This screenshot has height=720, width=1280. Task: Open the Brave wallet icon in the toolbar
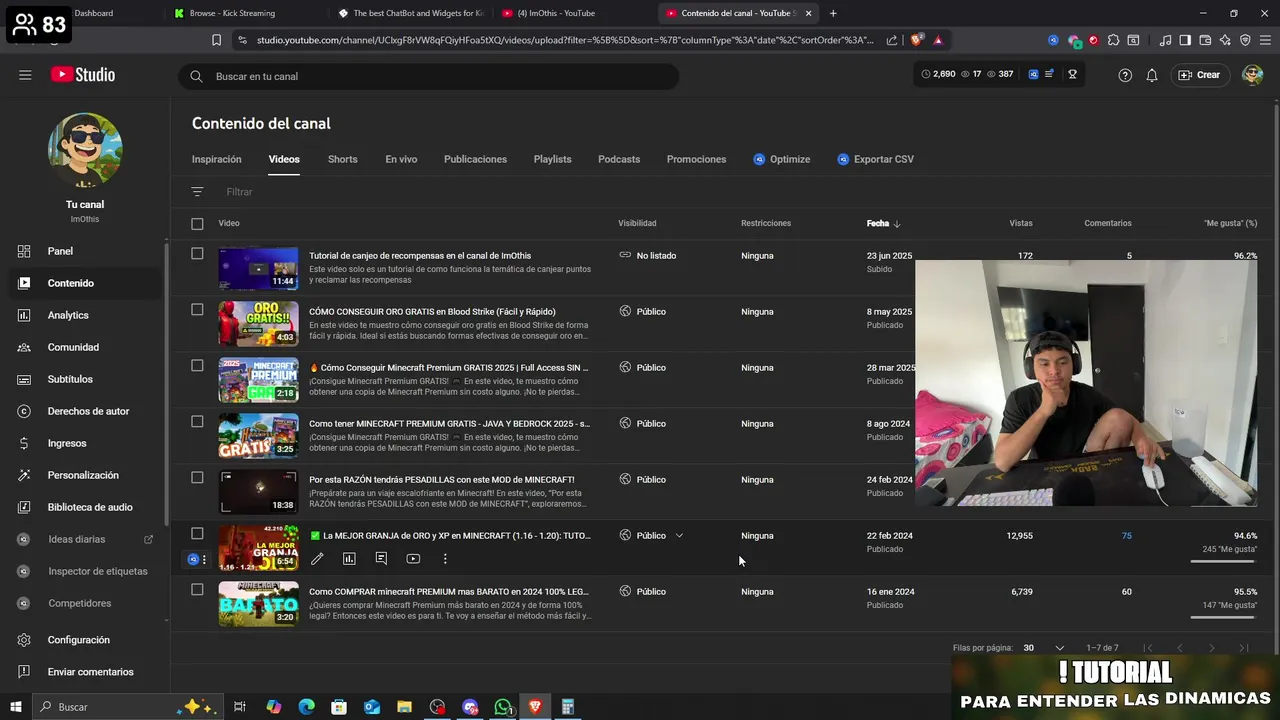tap(1205, 40)
